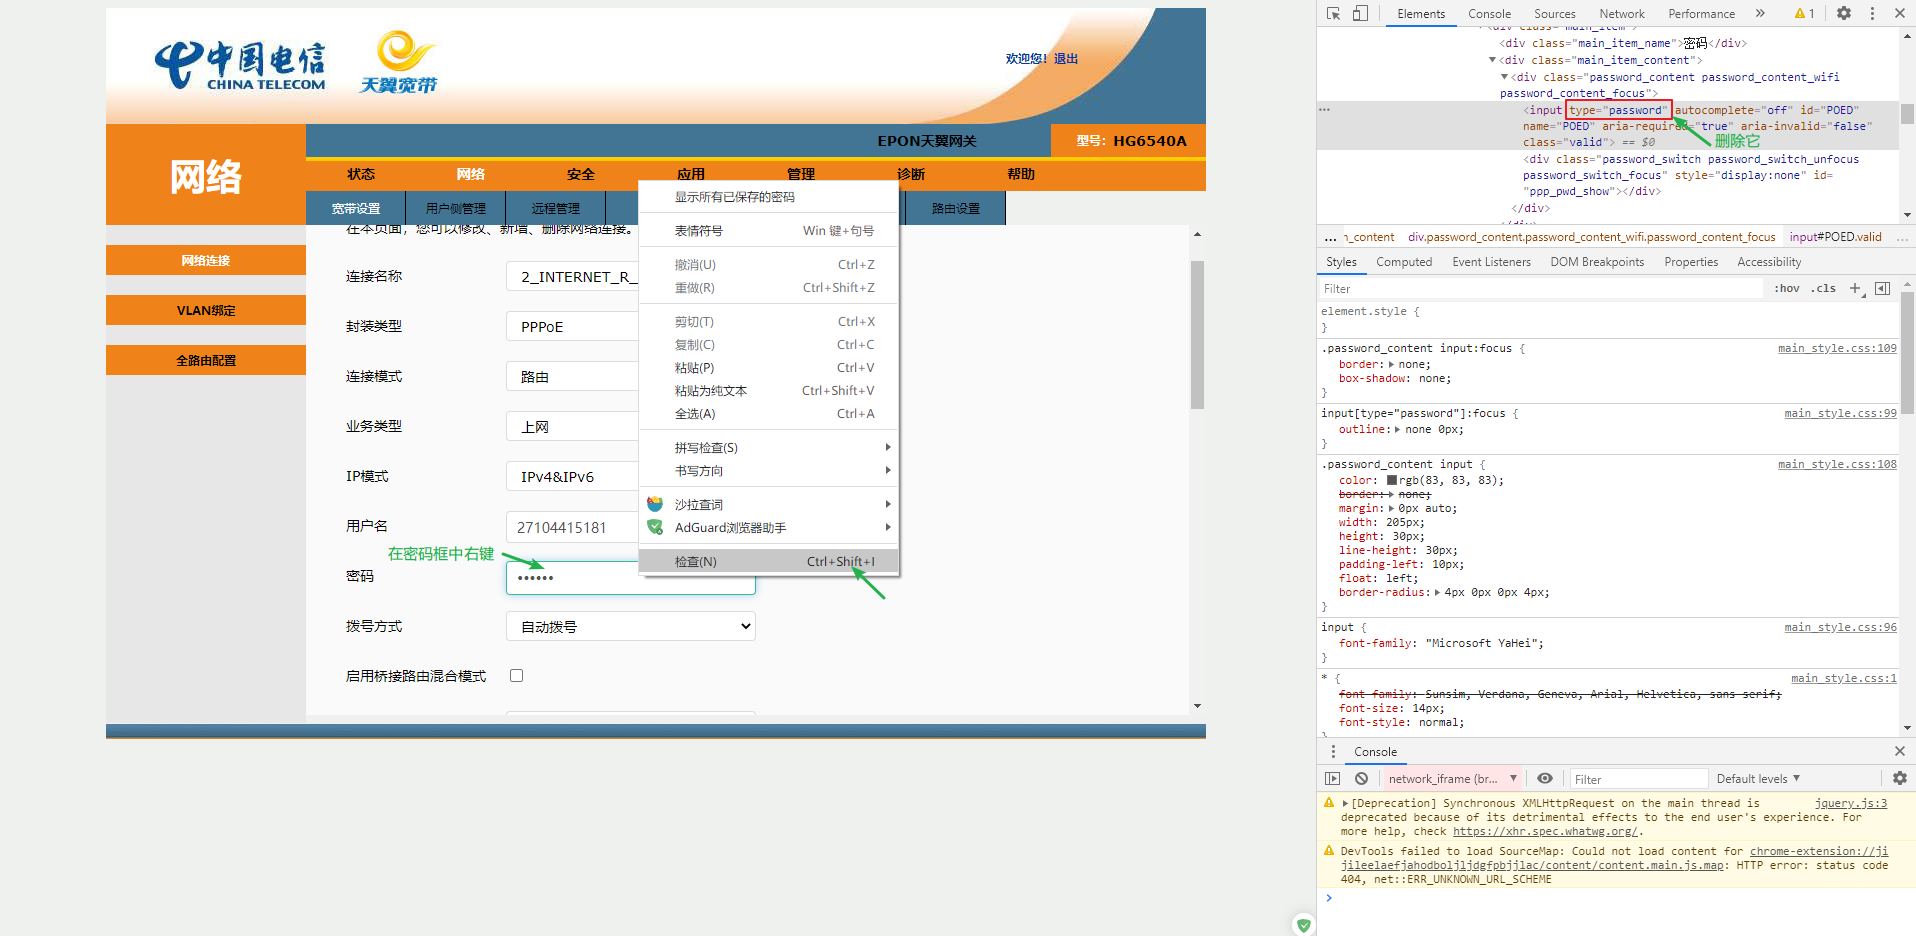1916x936 pixels.
Task: Open the xhr.spec.whatwg.org link
Action: click(1546, 831)
